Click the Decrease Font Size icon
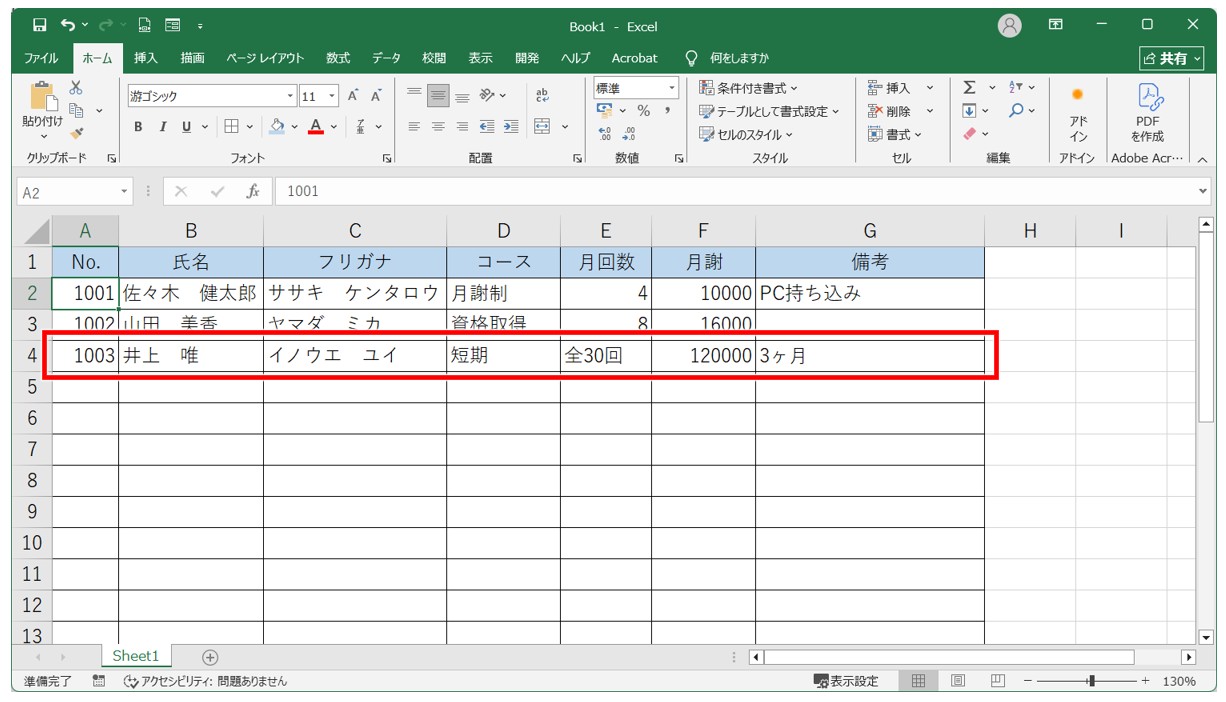This screenshot has width=1226, height=702. click(x=376, y=96)
